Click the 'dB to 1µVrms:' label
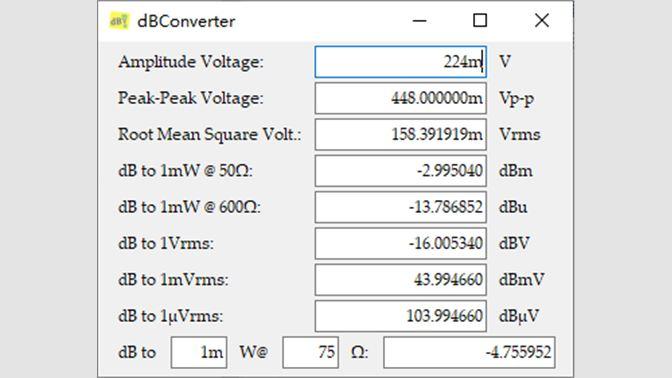This screenshot has height=378, width=672. coord(171,316)
